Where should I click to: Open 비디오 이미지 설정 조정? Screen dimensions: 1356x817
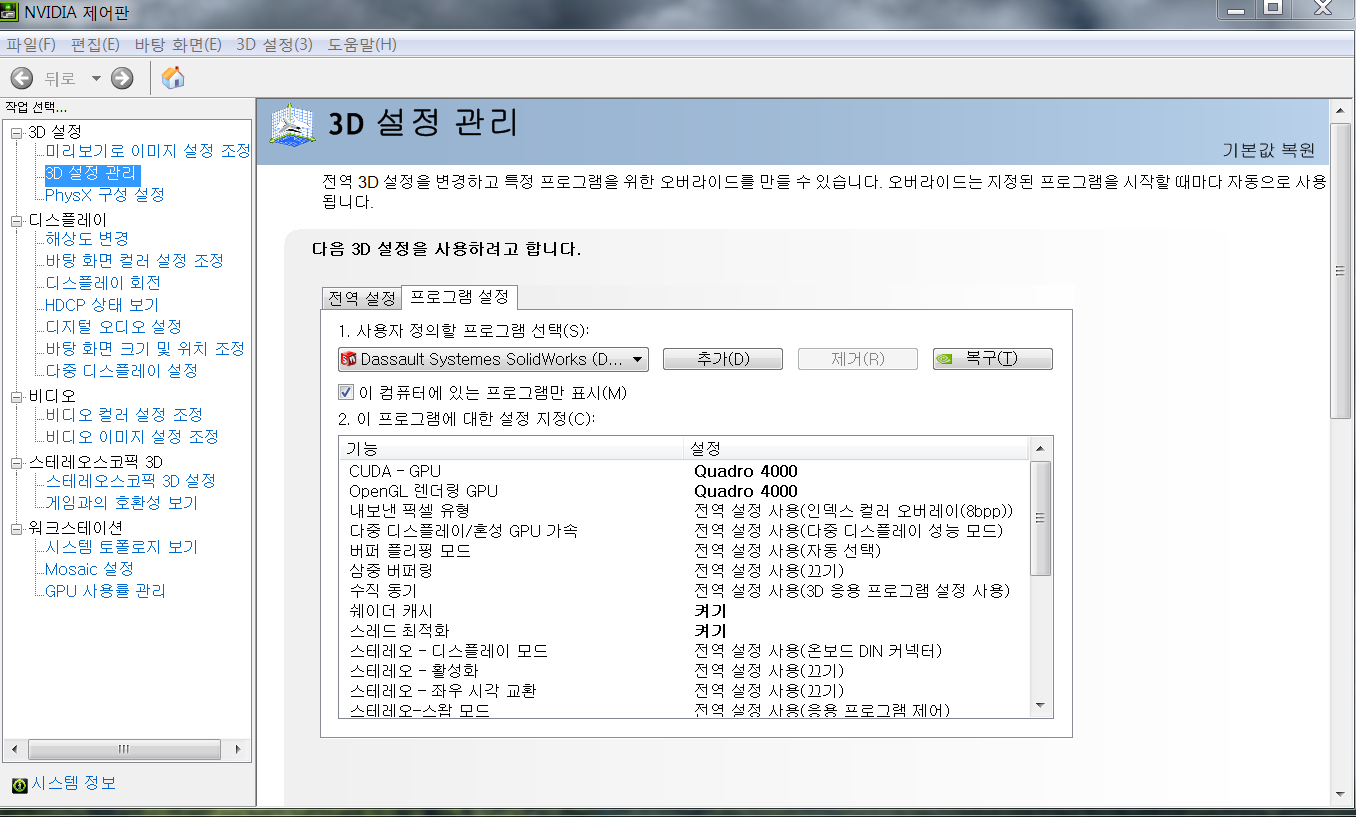(132, 437)
